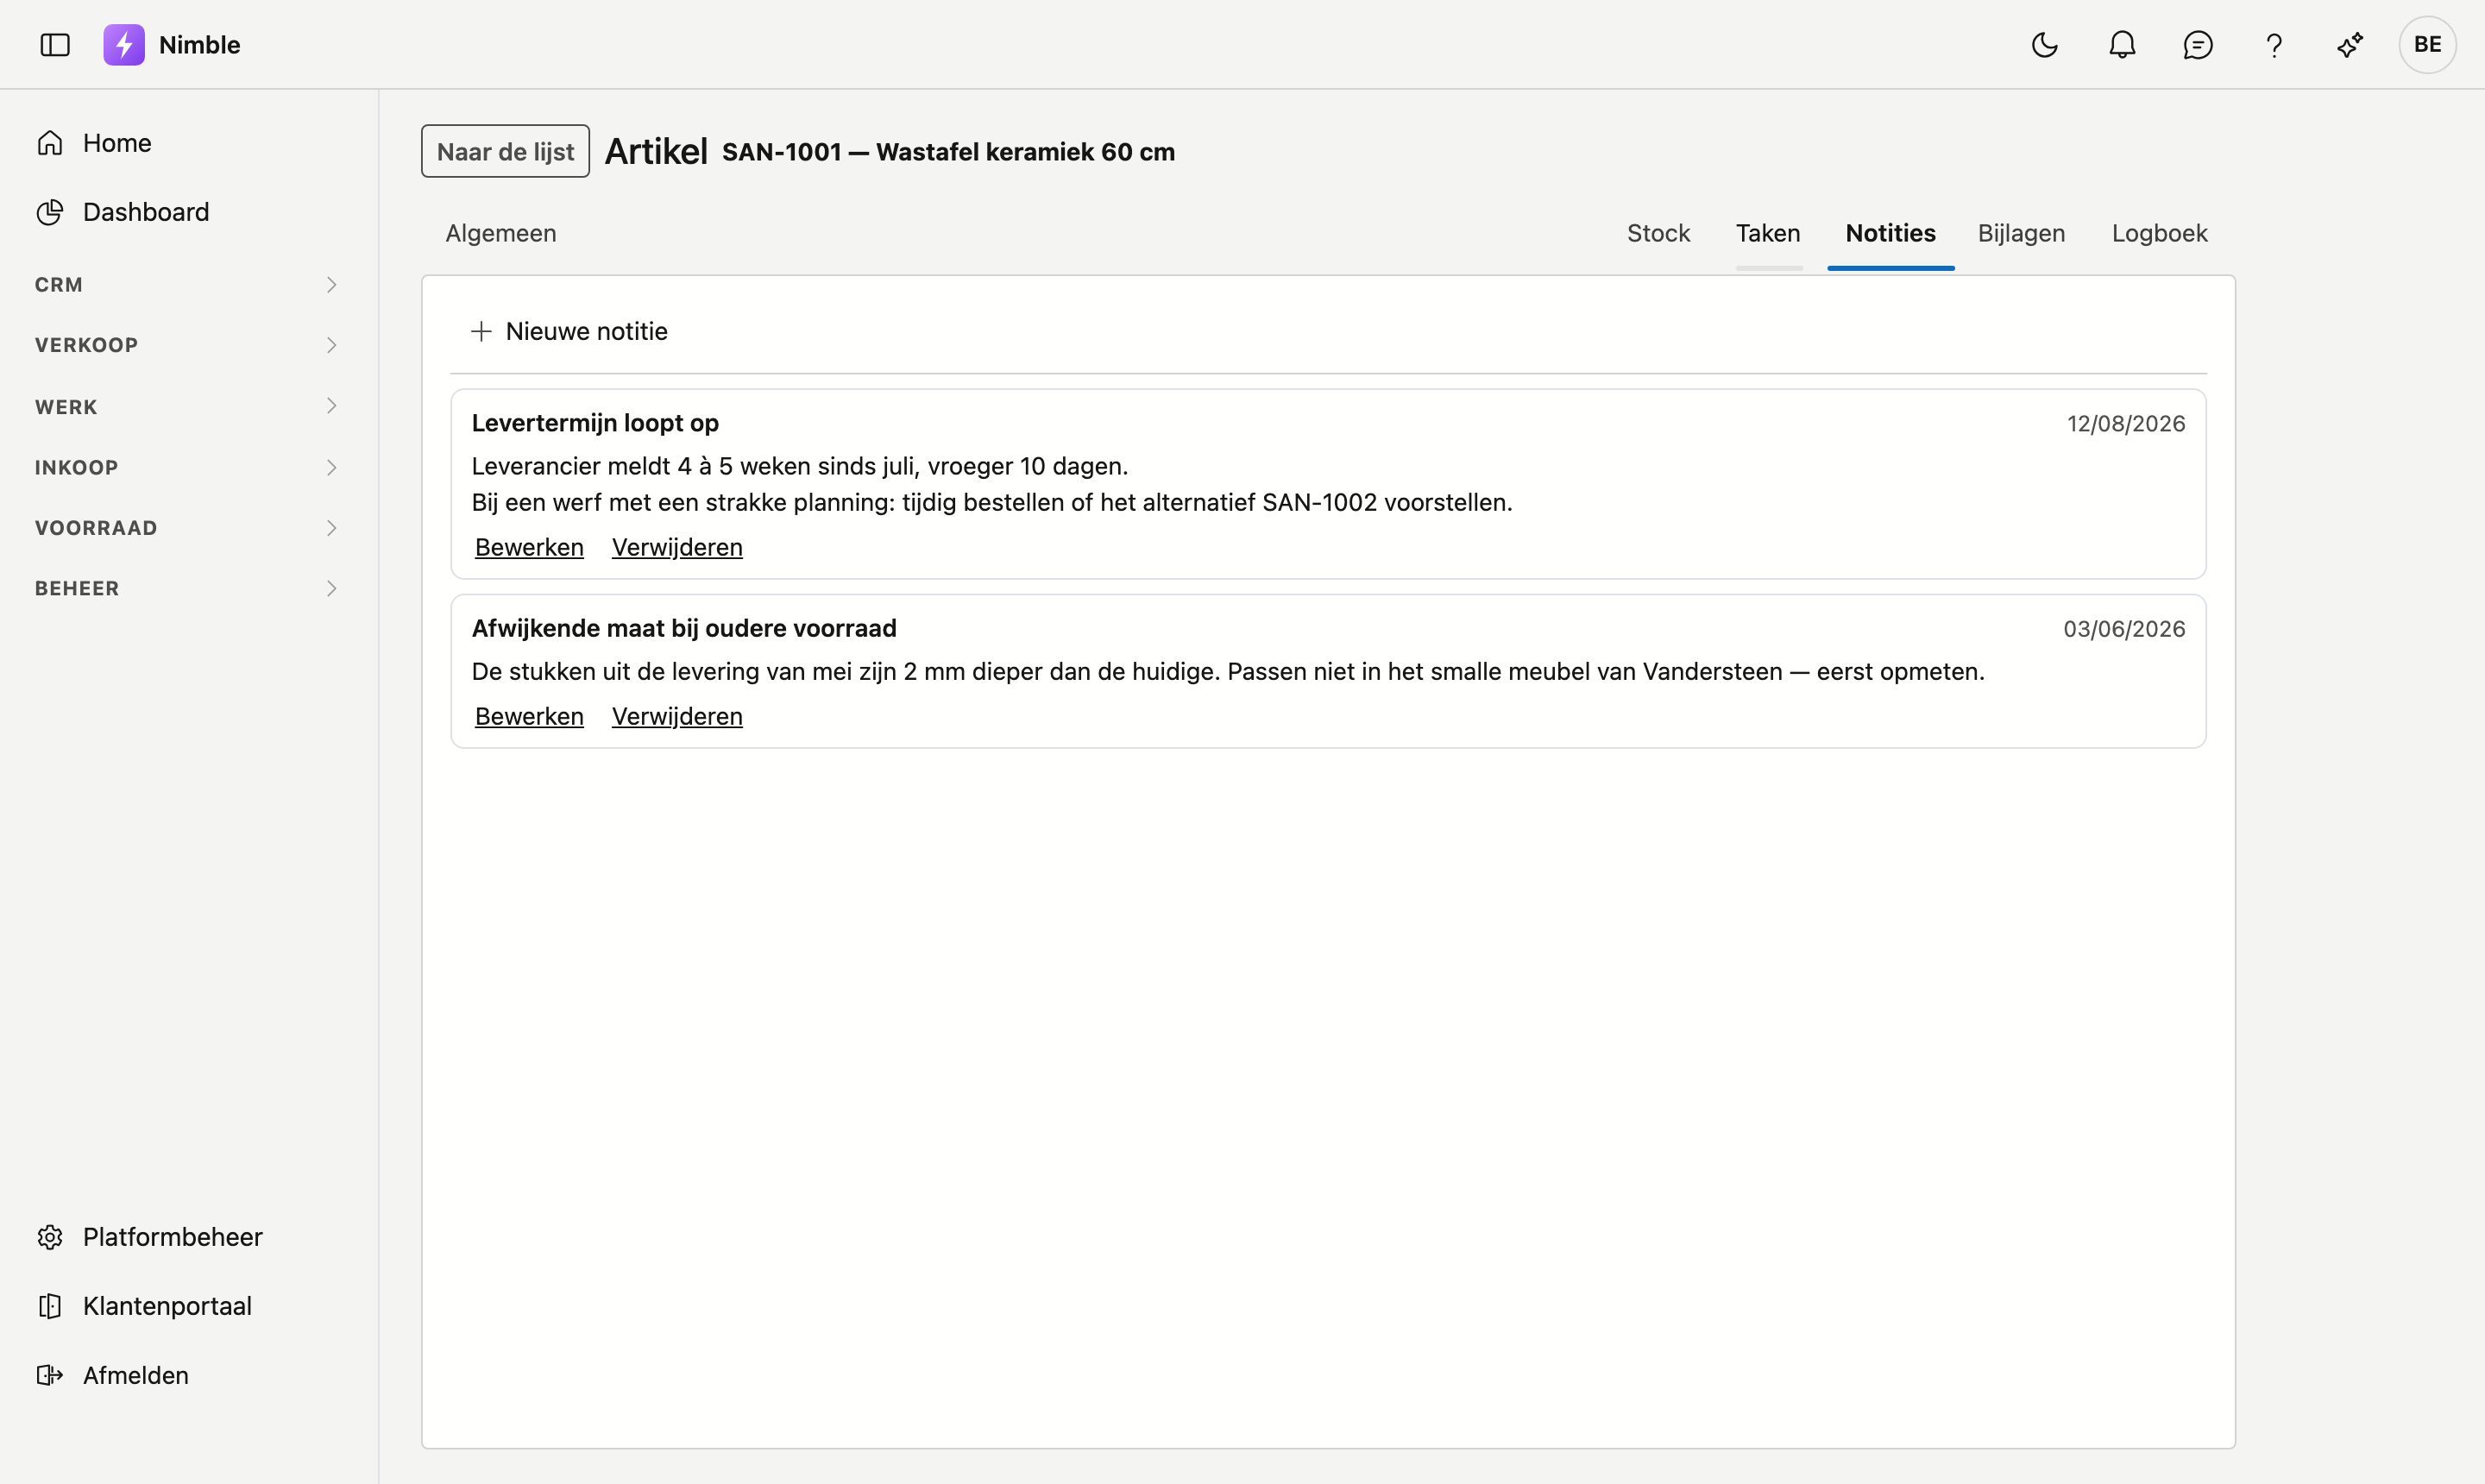
Task: Click the text about the Vandersteen meubel
Action: (x=1228, y=671)
